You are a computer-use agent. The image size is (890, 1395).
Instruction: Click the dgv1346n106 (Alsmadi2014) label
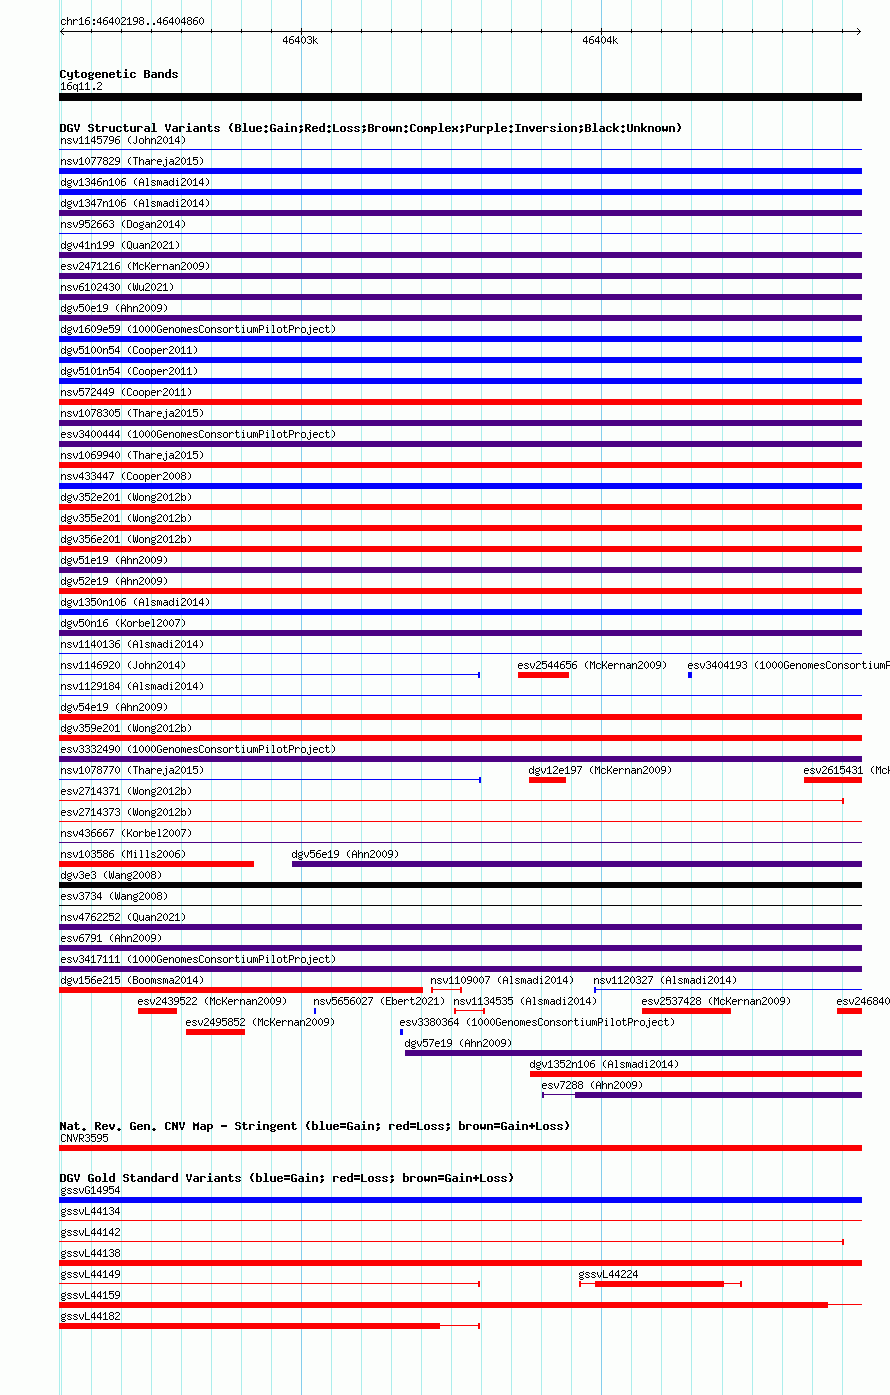(x=135, y=182)
